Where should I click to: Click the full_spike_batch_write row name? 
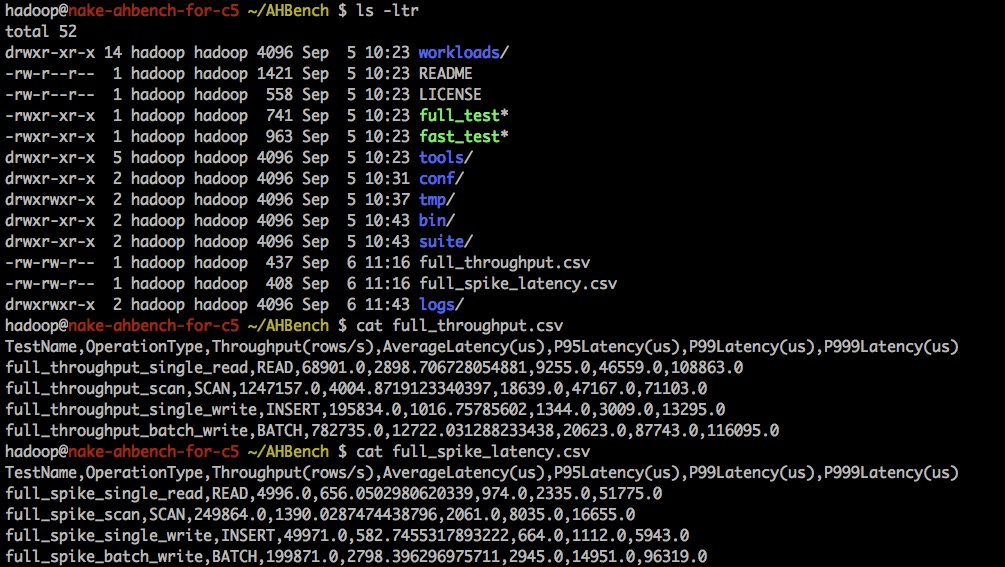[104, 557]
